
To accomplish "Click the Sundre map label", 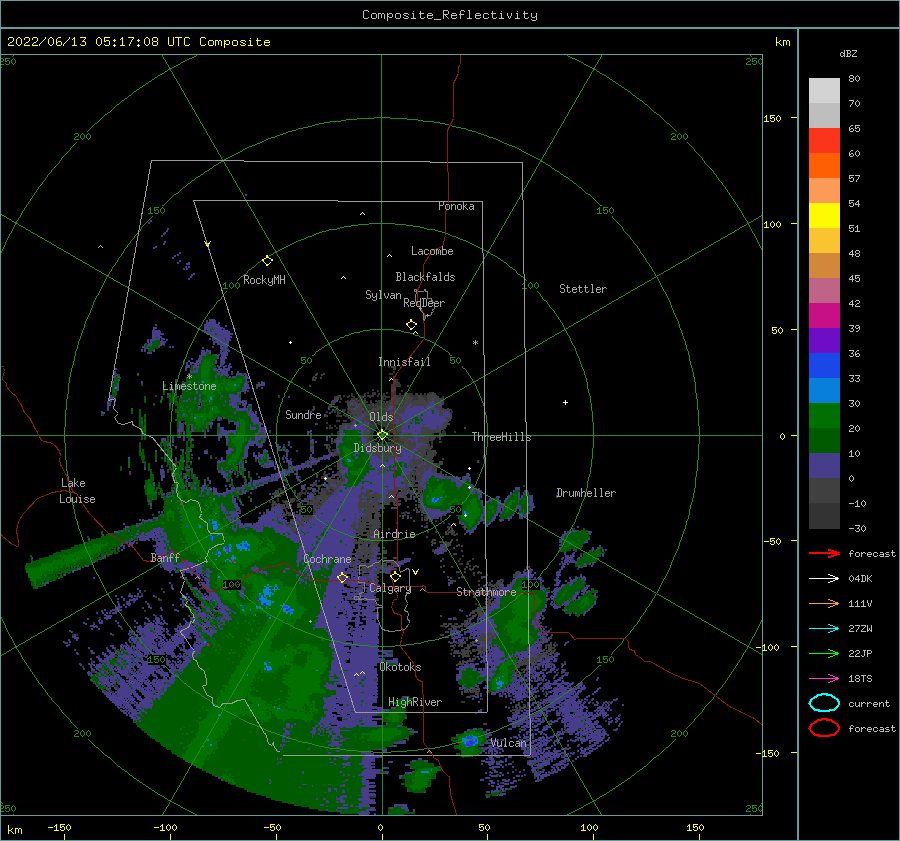I will pyautogui.click(x=303, y=414).
